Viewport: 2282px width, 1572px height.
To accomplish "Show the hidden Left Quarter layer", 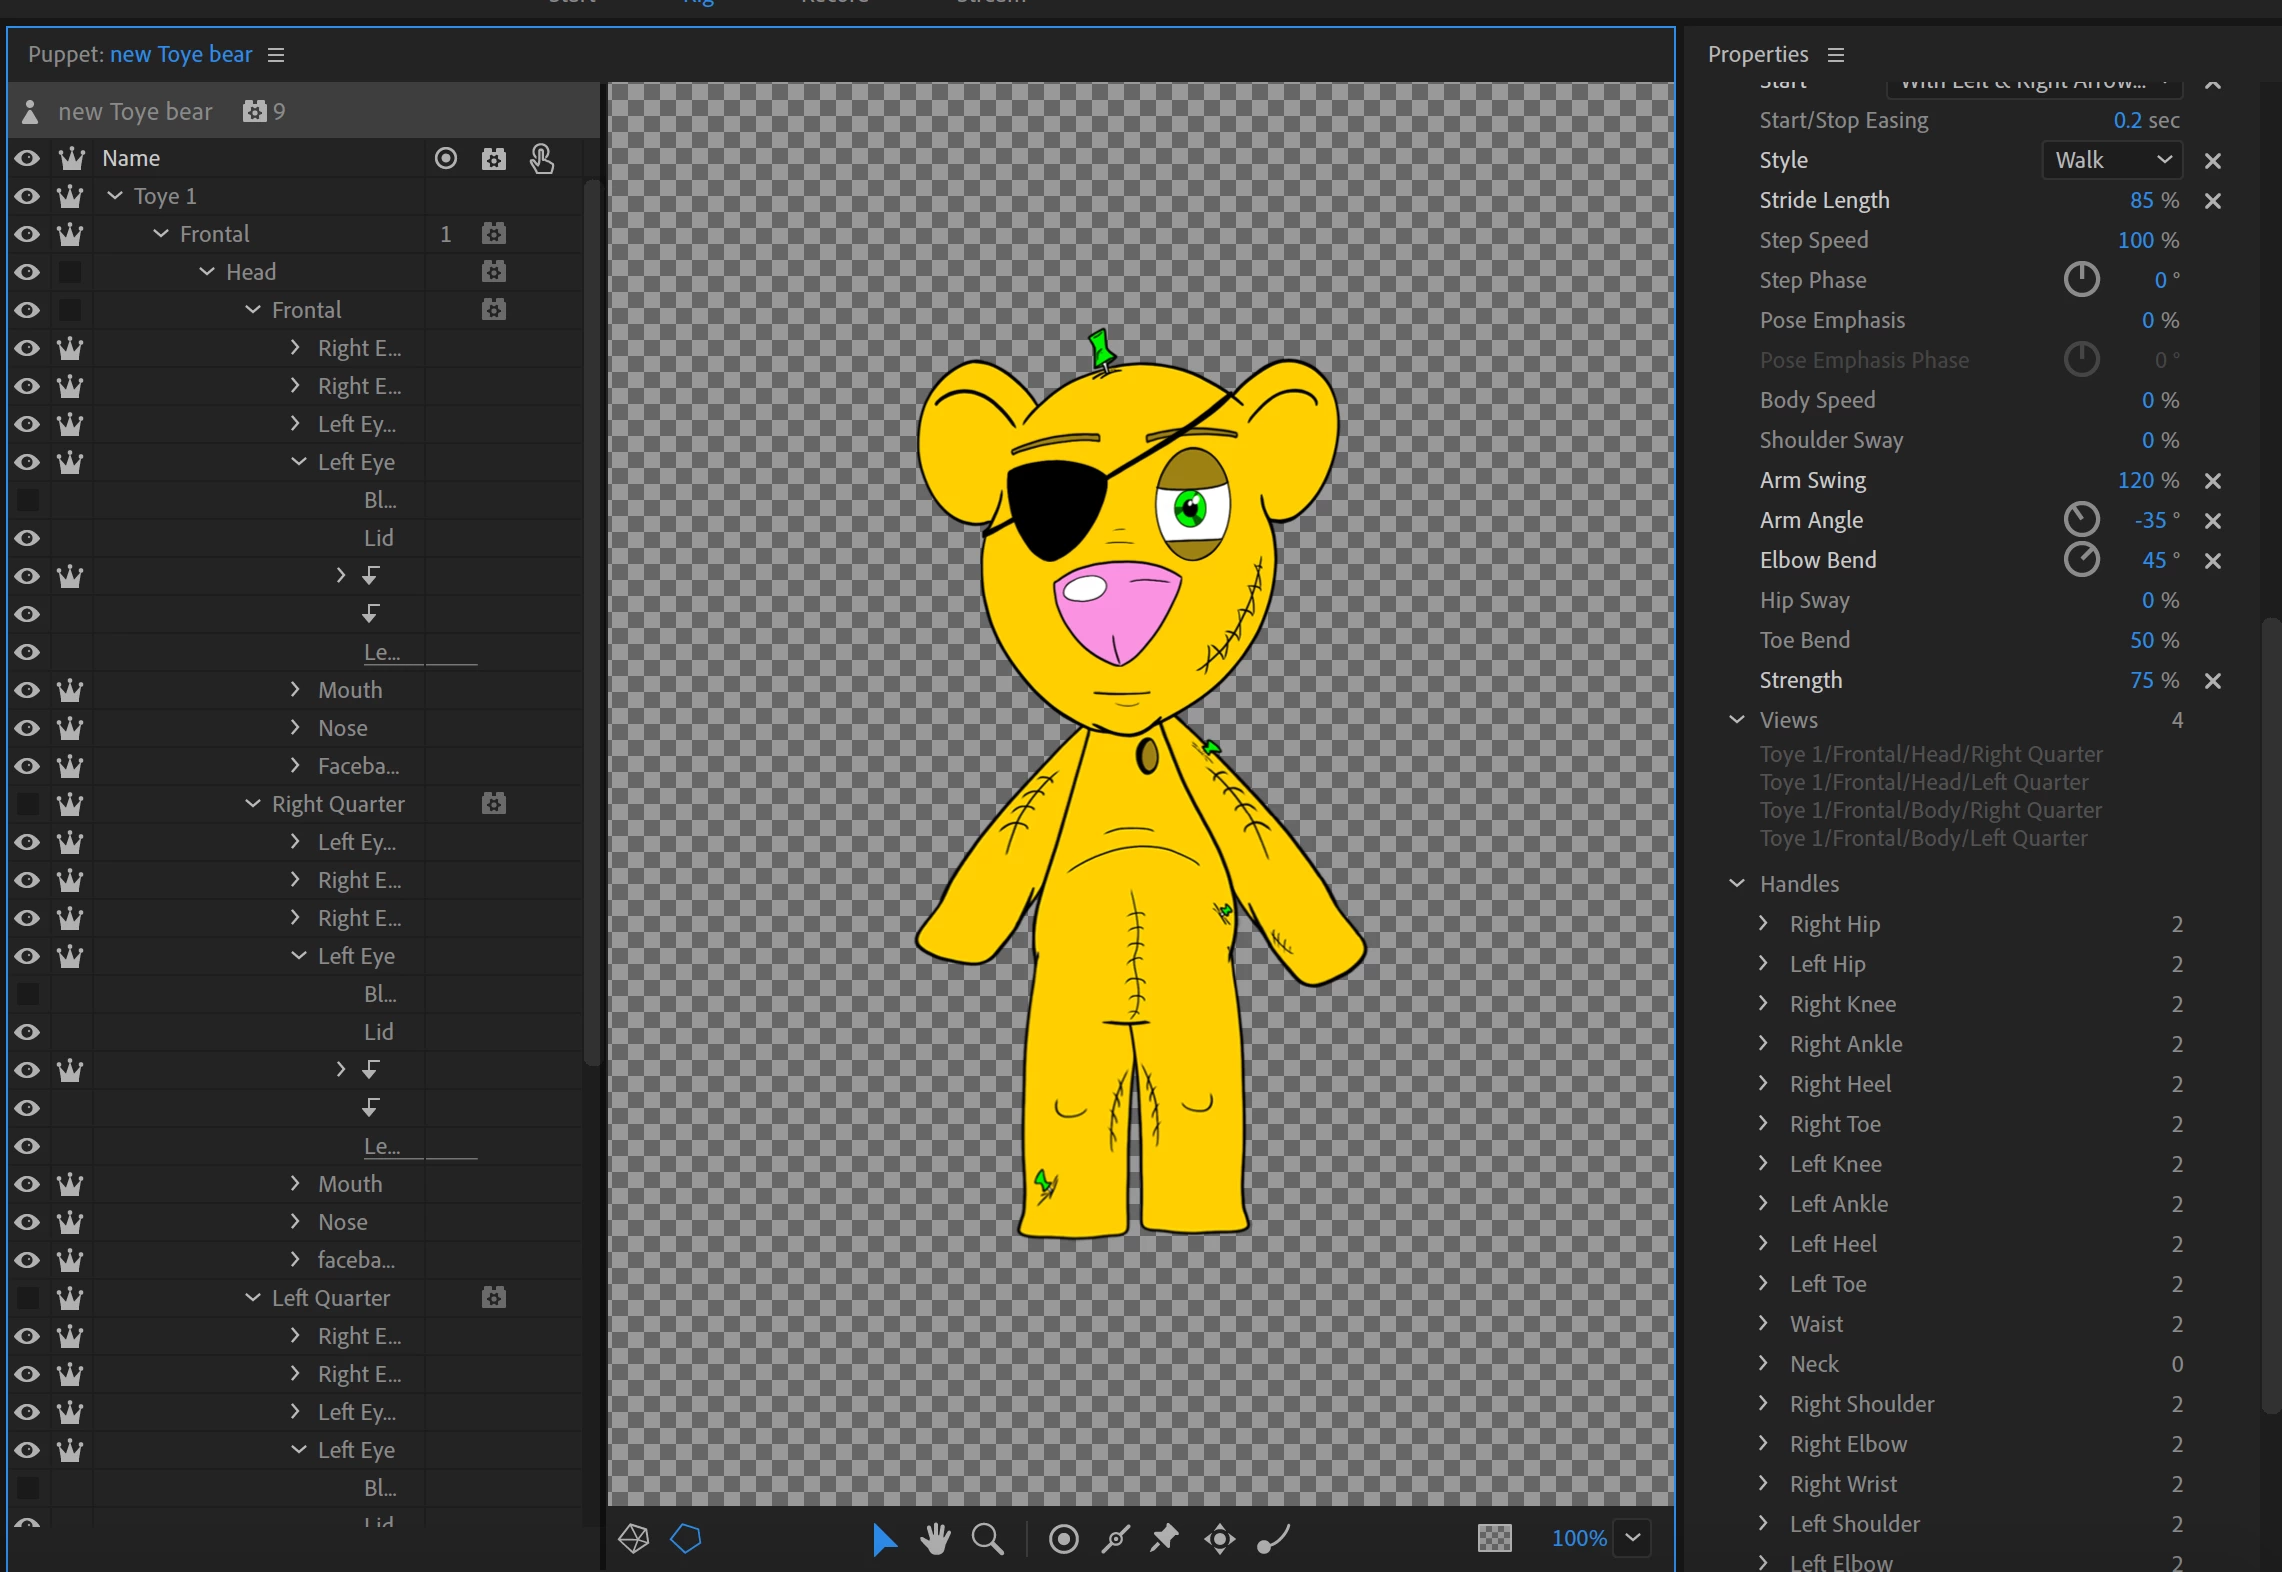I will [28, 1298].
